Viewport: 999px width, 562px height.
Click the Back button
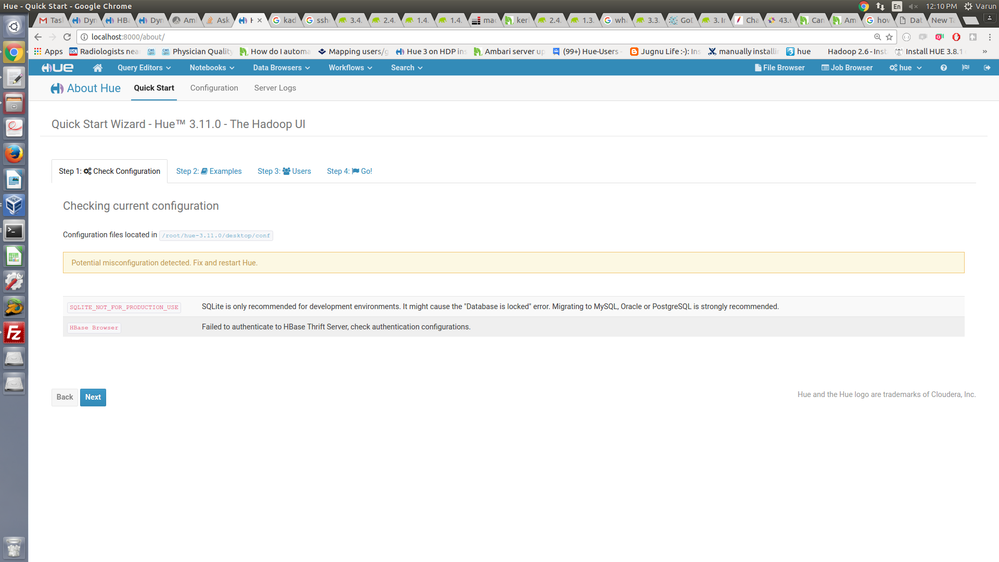(64, 397)
